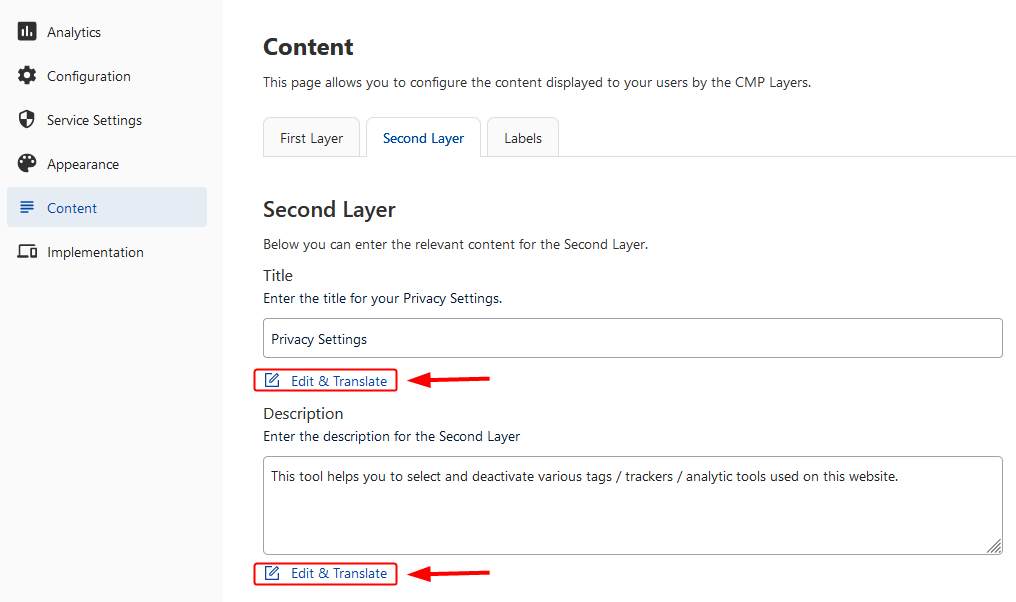Click the description box resize handle

(x=994, y=546)
